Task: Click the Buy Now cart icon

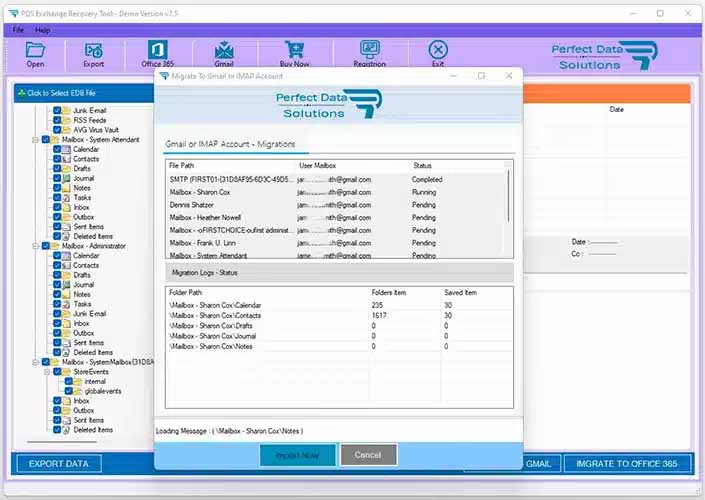Action: (x=294, y=49)
